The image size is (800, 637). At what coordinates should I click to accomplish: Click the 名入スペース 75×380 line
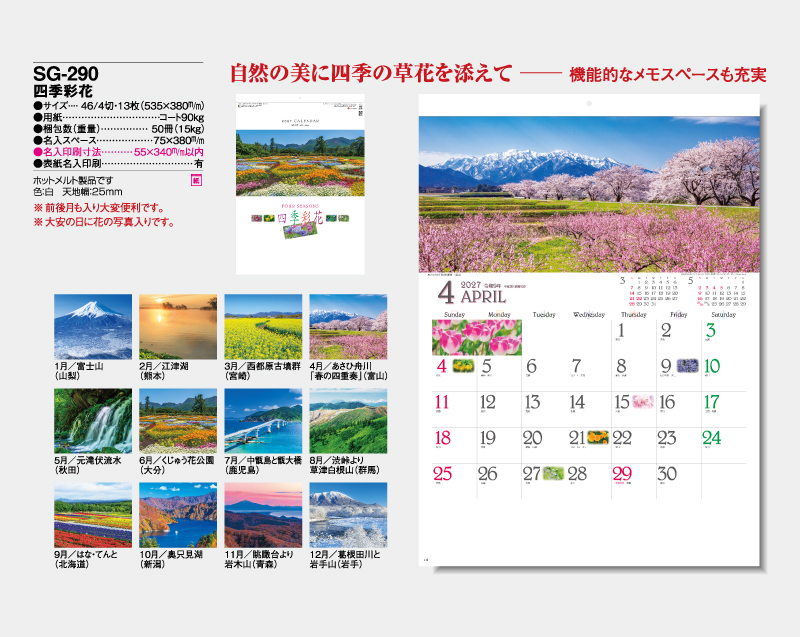118,140
